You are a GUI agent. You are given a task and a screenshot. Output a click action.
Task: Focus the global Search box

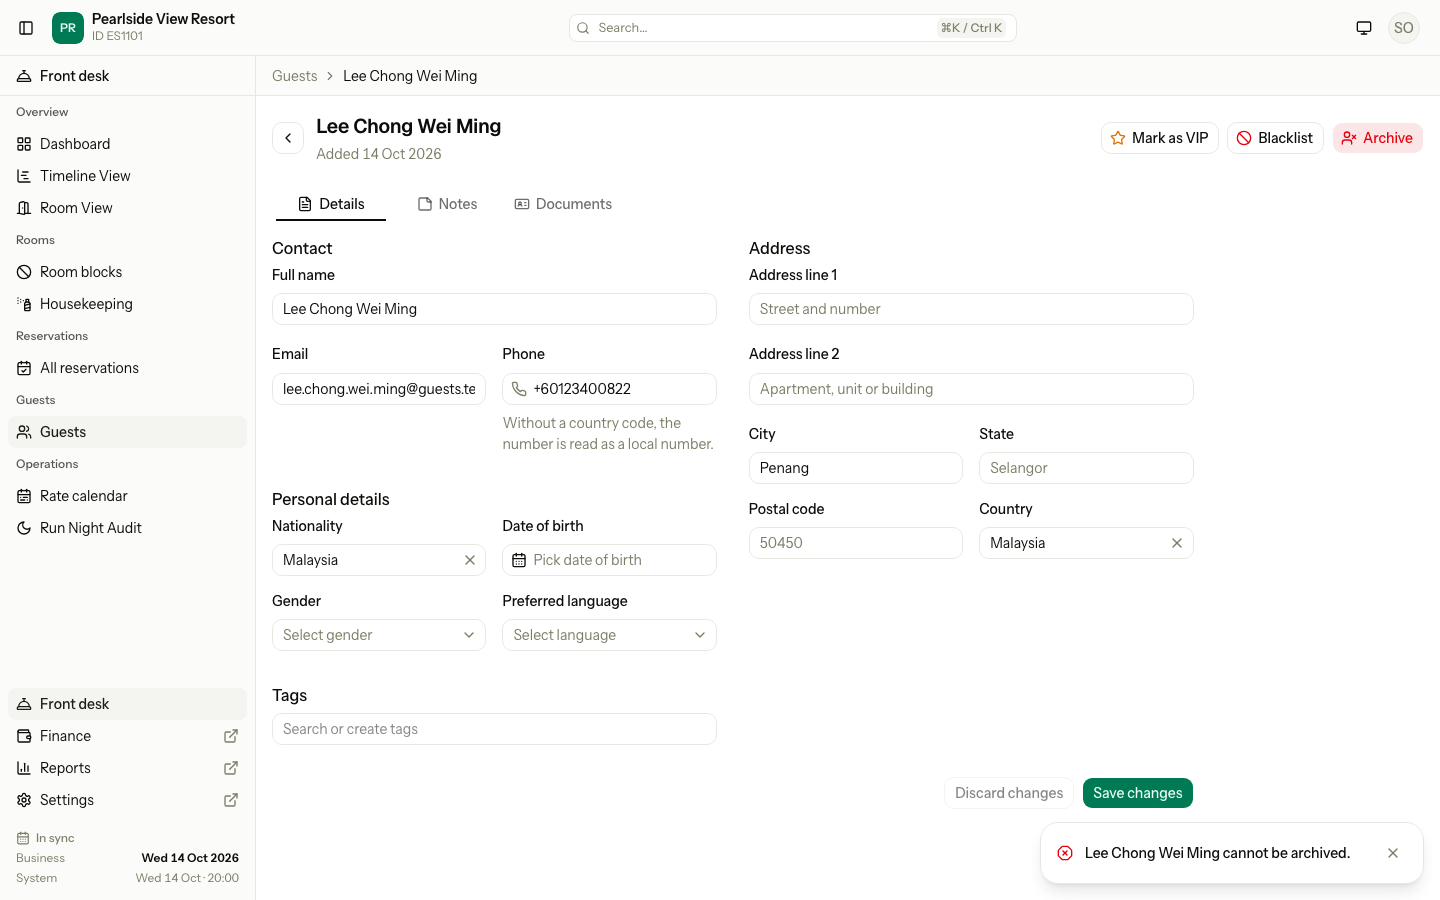(x=793, y=28)
